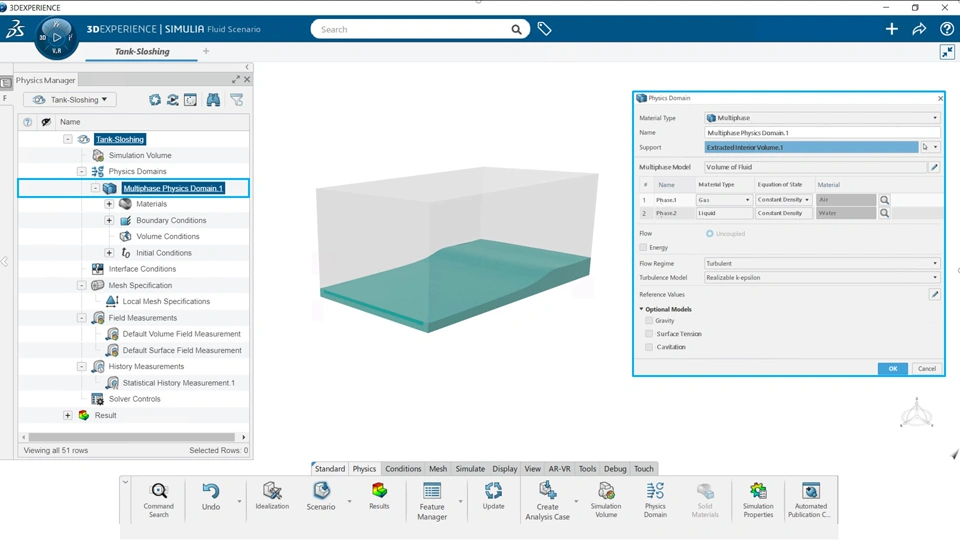
Task: Open Material Type Multiphase dropdown
Action: tap(822, 118)
